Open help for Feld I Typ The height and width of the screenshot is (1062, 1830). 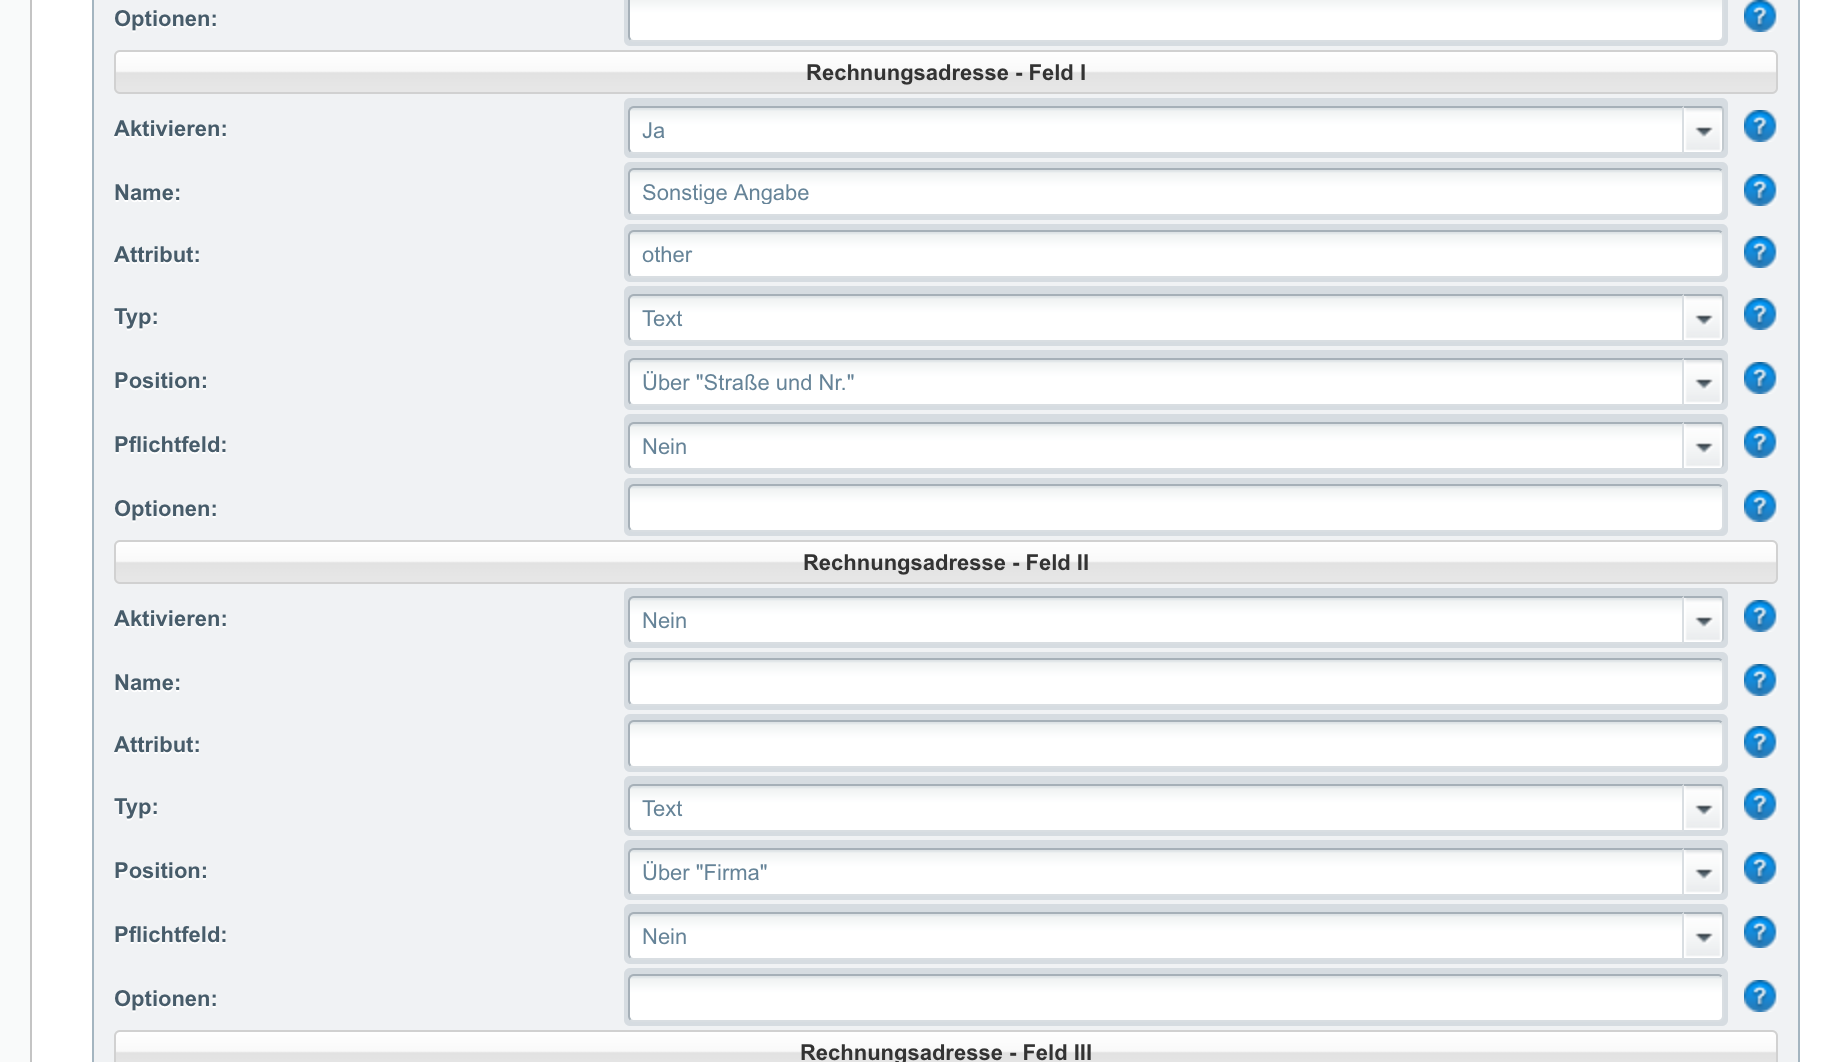[x=1759, y=315]
